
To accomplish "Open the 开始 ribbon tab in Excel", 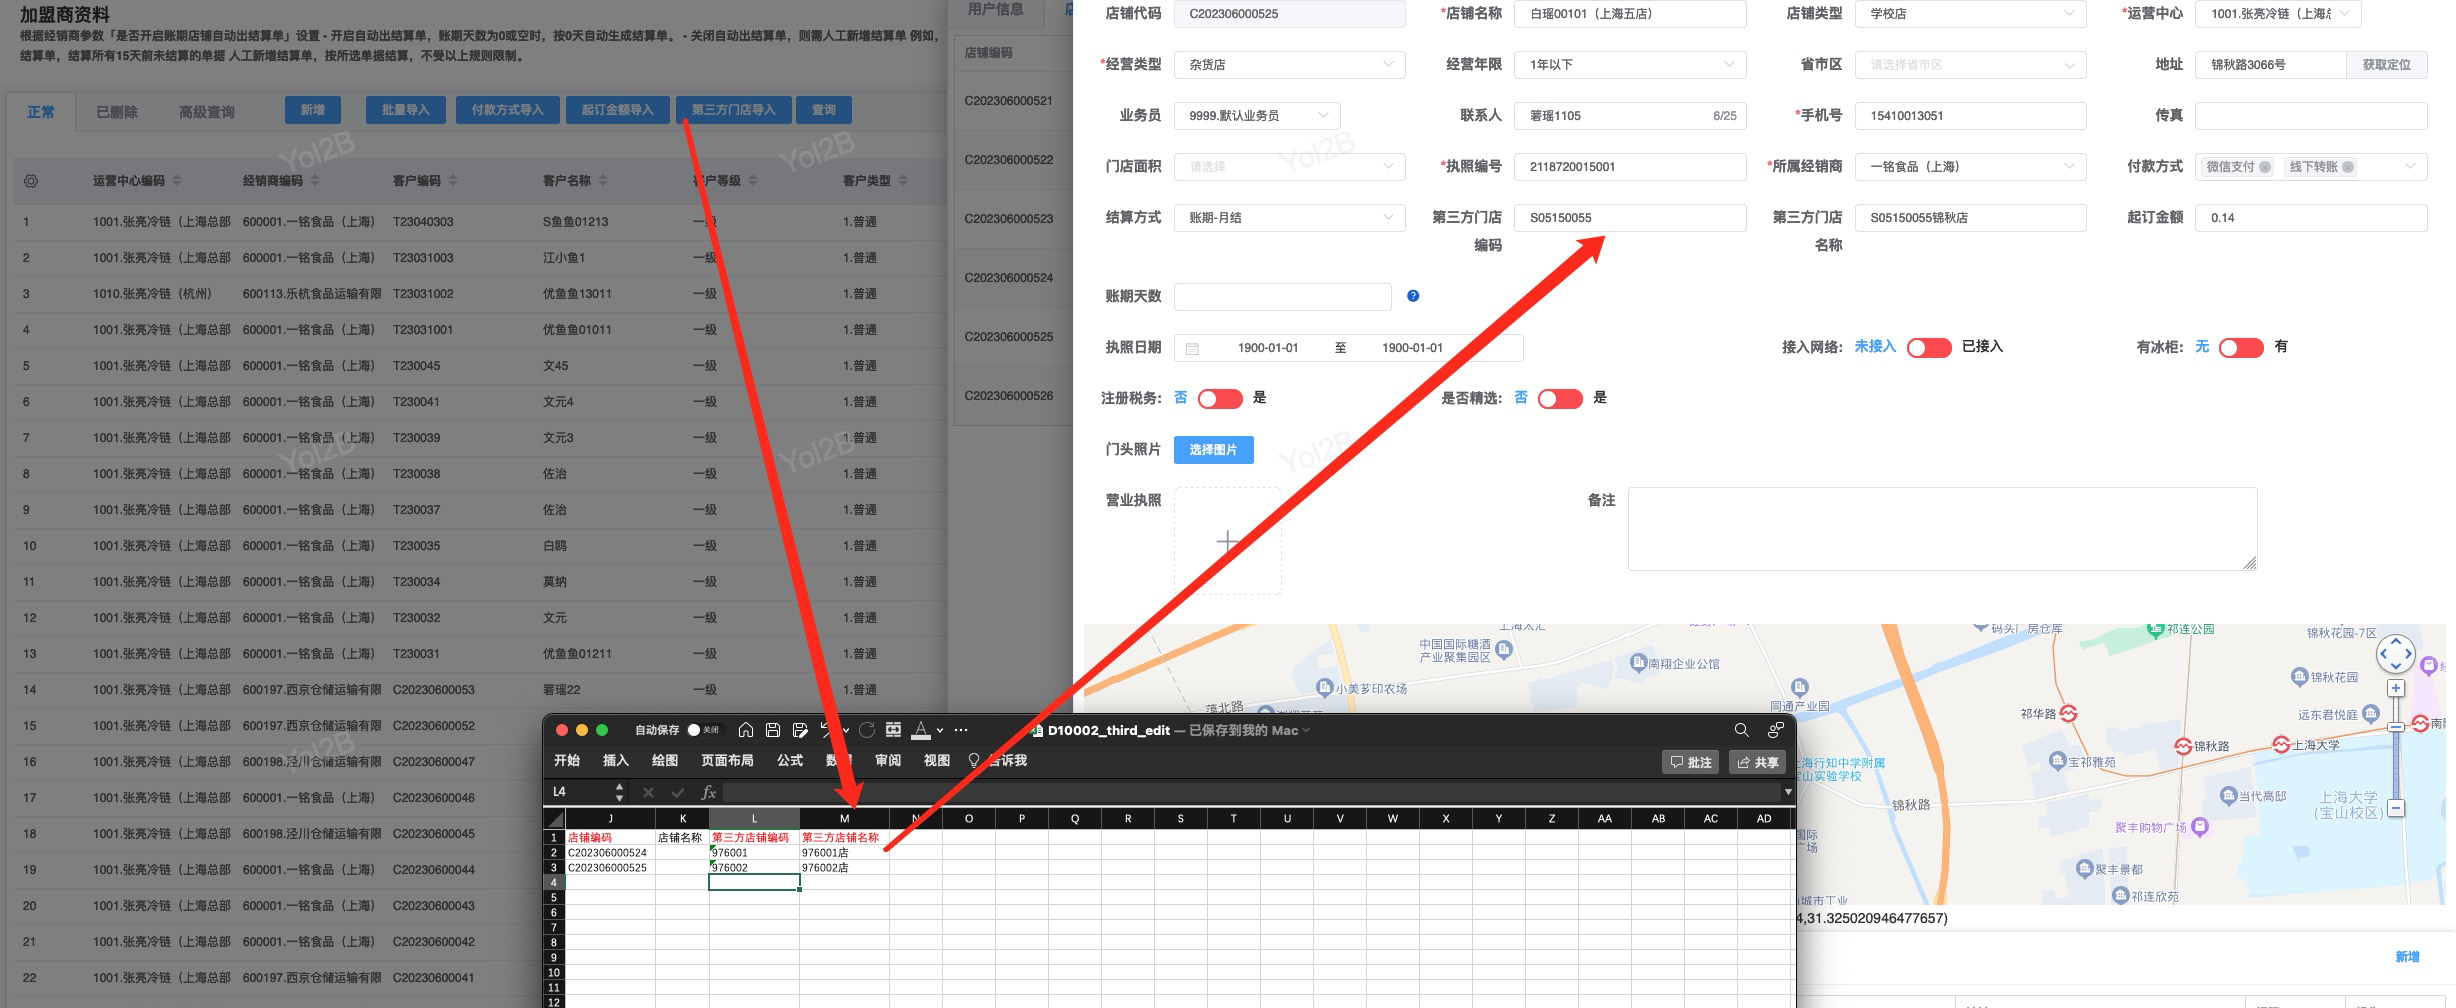I will pyautogui.click(x=567, y=761).
